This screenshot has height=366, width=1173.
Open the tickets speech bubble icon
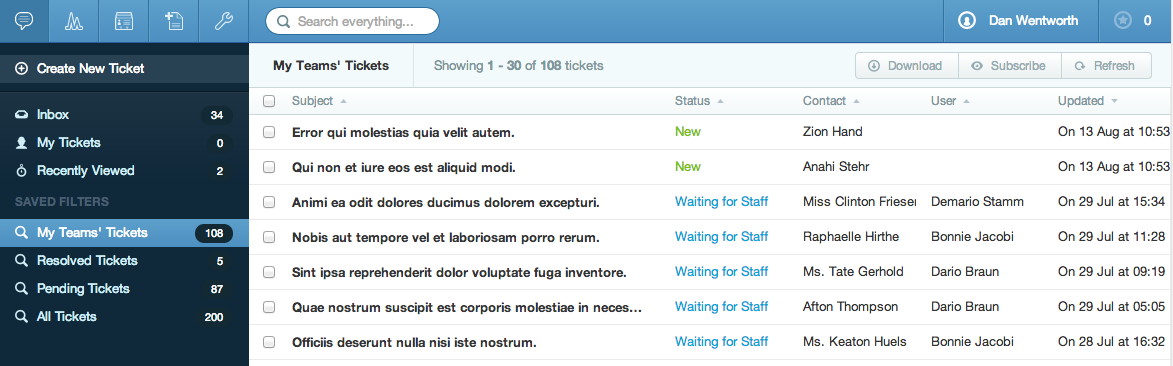click(x=24, y=21)
